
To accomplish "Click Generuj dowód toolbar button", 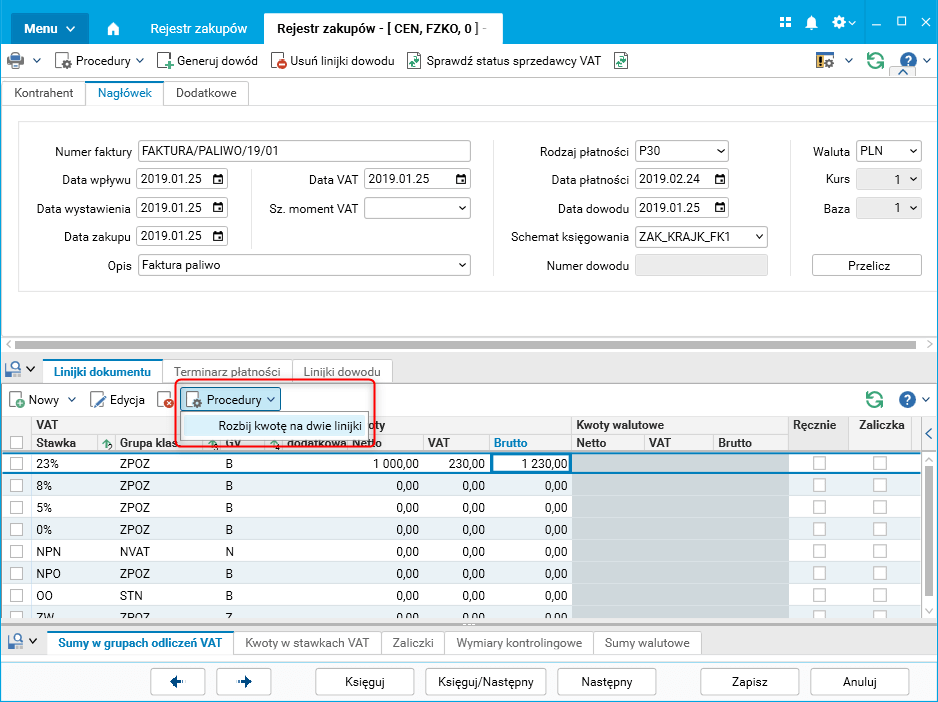I will pos(207,61).
